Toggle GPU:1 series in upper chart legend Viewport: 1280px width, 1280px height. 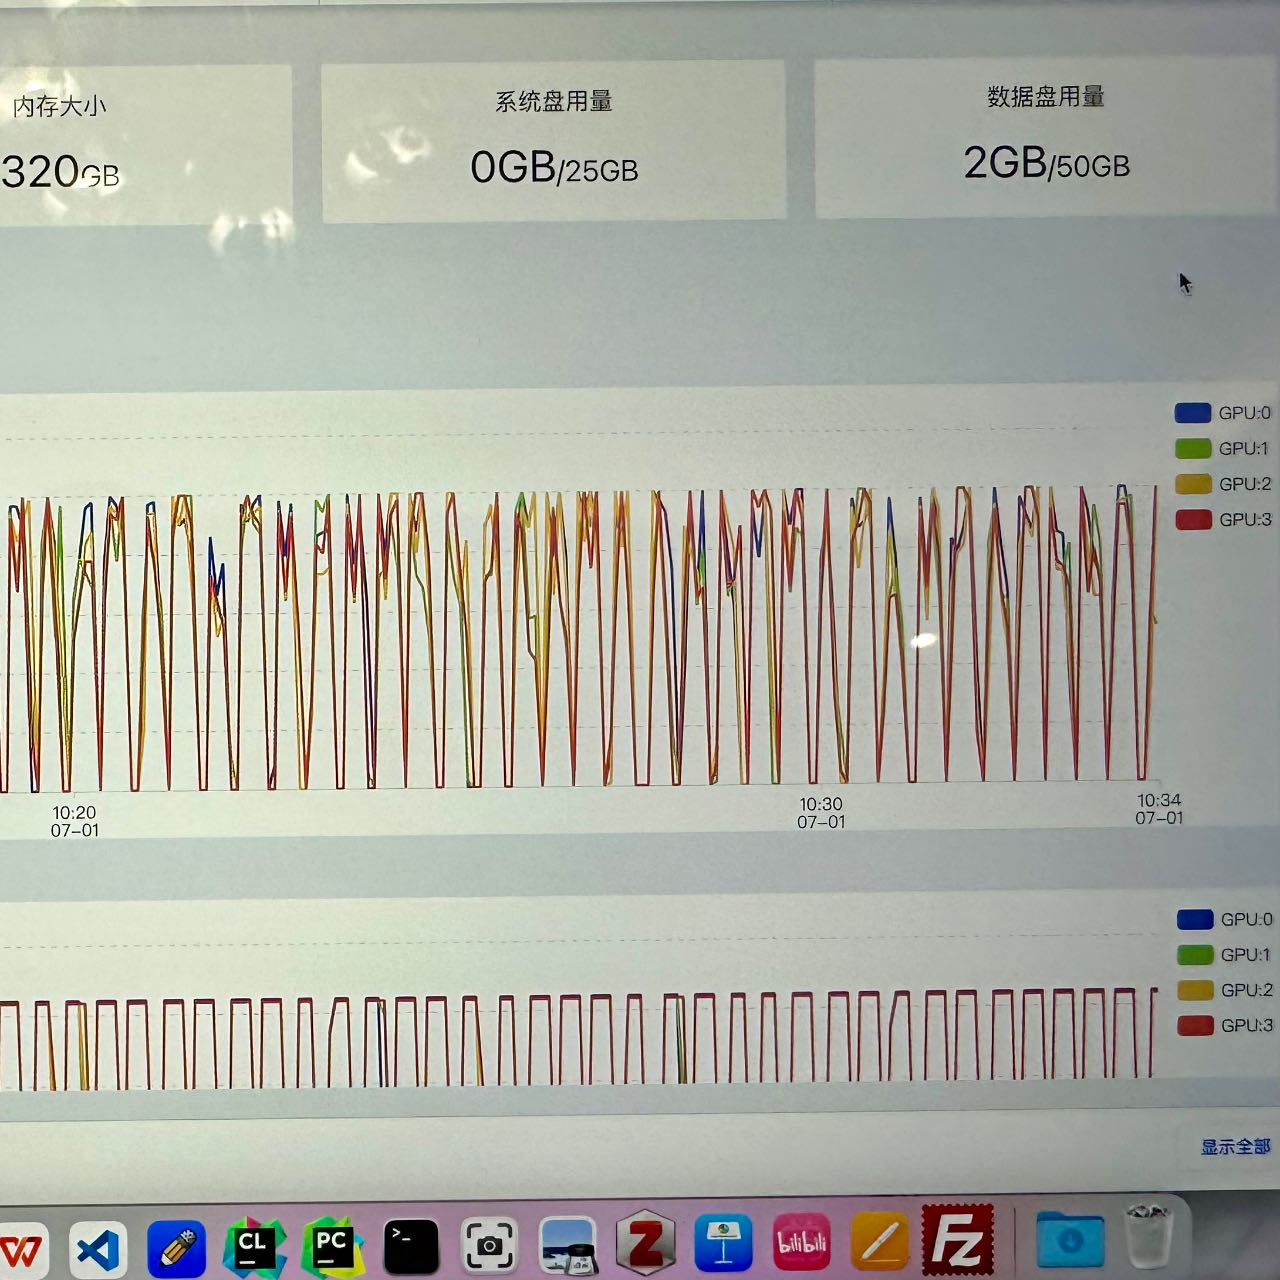pyautogui.click(x=1221, y=448)
